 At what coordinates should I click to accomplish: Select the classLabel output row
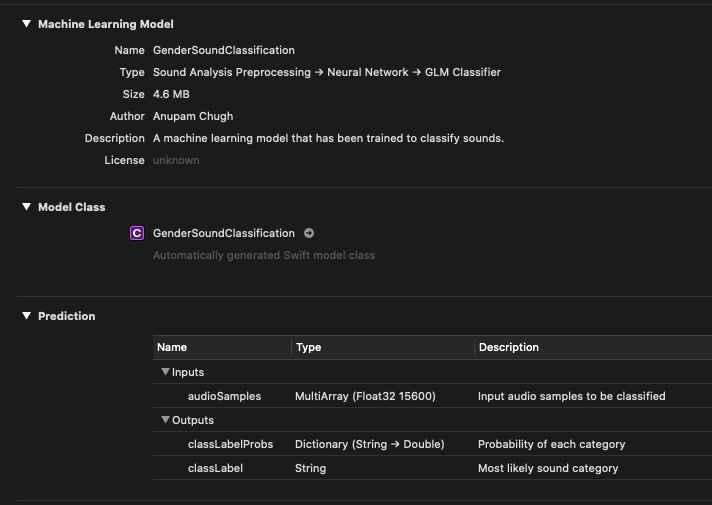[x=432, y=468]
